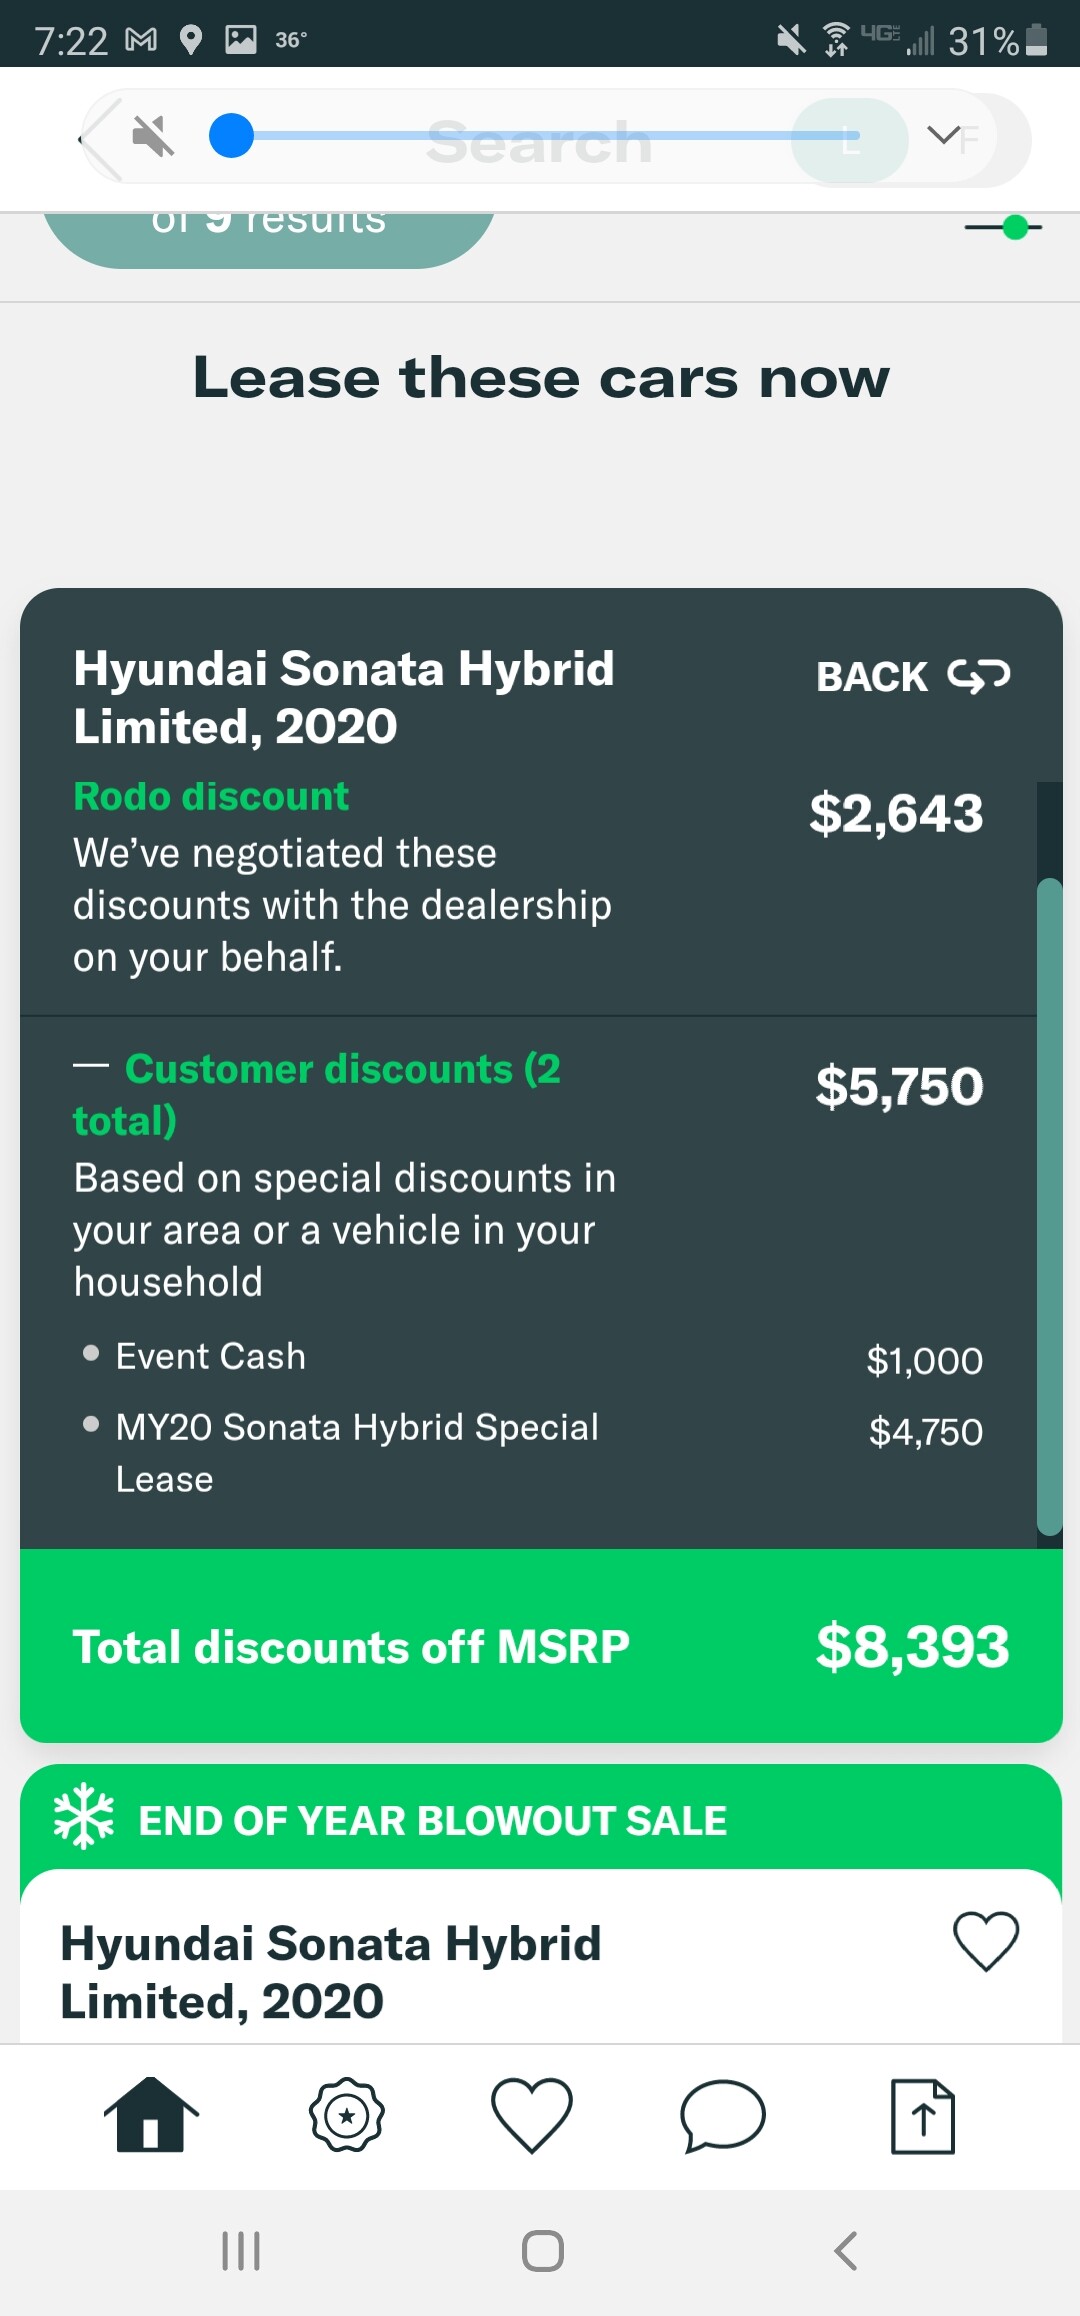The width and height of the screenshot is (1080, 2316).
Task: Open the End of Year Blowout Sale banner
Action: 432,1820
